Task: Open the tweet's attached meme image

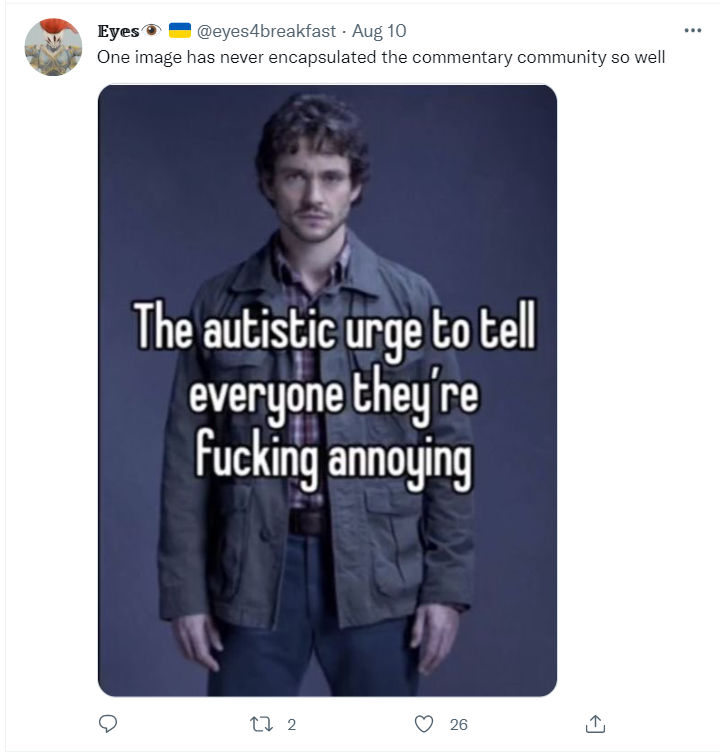Action: pyautogui.click(x=327, y=390)
